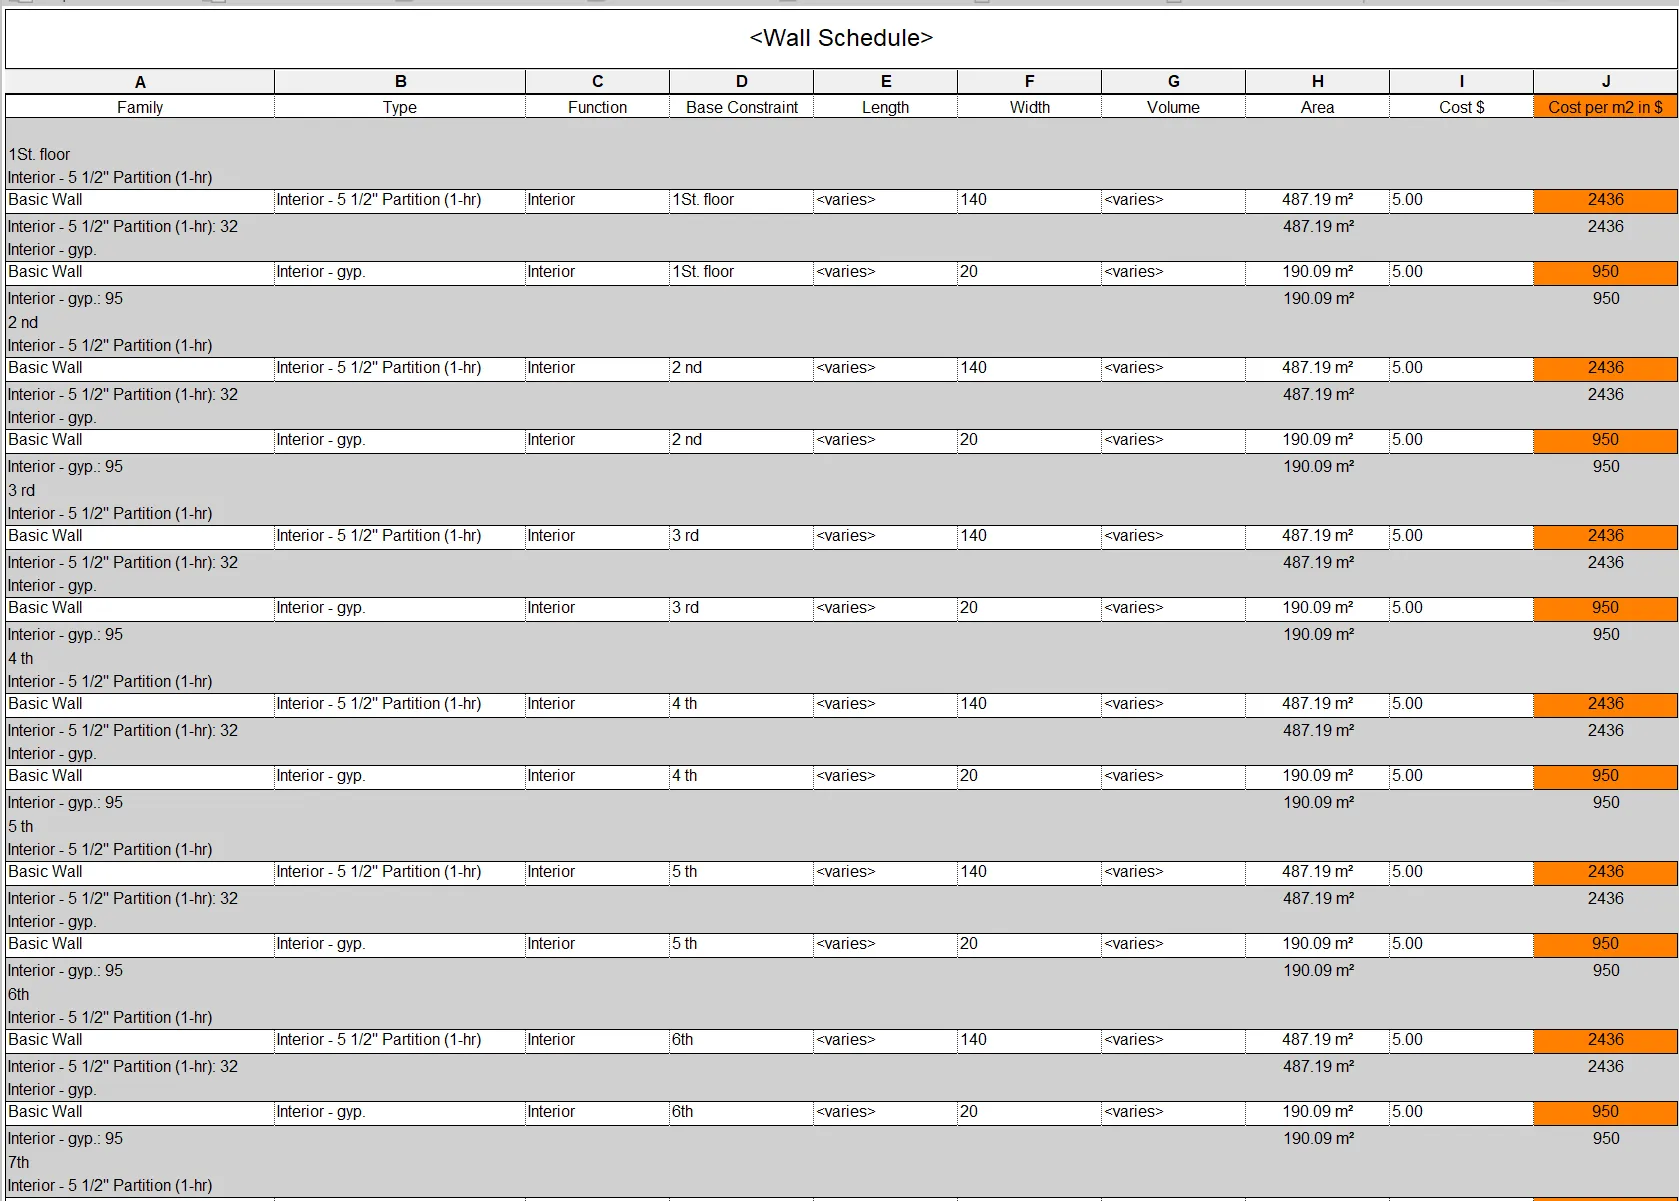Select the Volume header cell

(1173, 107)
